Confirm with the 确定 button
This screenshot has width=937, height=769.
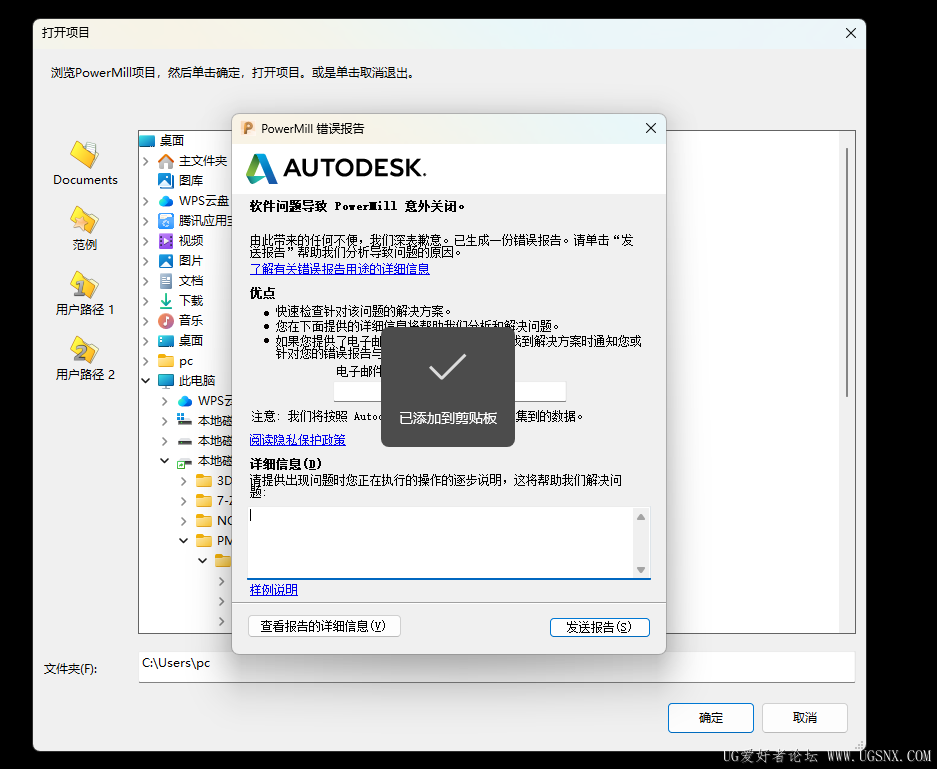click(x=711, y=718)
